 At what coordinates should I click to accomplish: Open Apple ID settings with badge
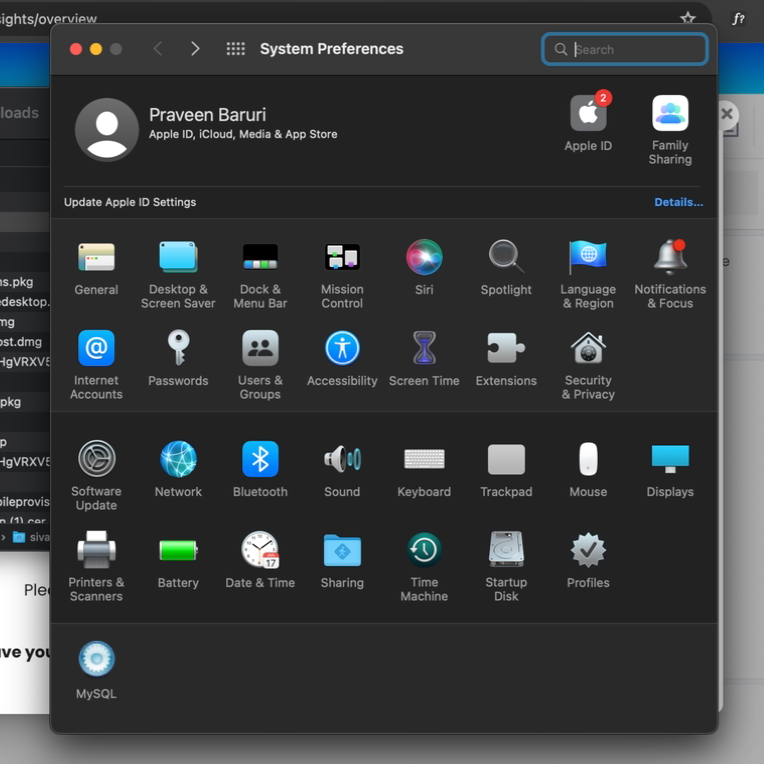[588, 123]
